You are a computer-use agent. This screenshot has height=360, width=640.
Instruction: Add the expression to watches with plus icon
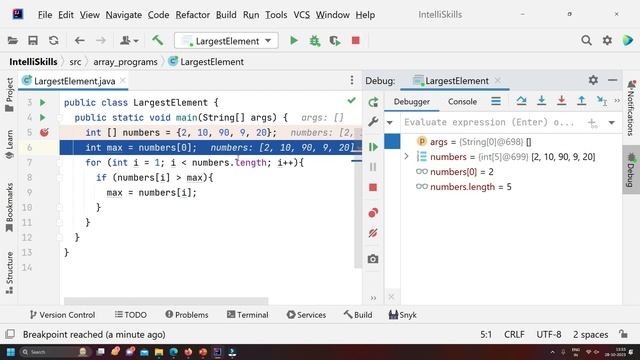[592, 122]
